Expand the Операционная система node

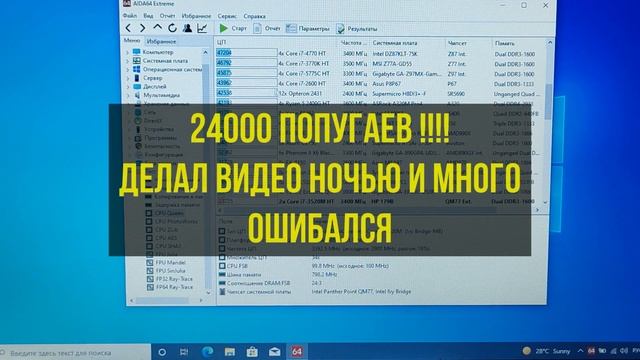(127, 69)
